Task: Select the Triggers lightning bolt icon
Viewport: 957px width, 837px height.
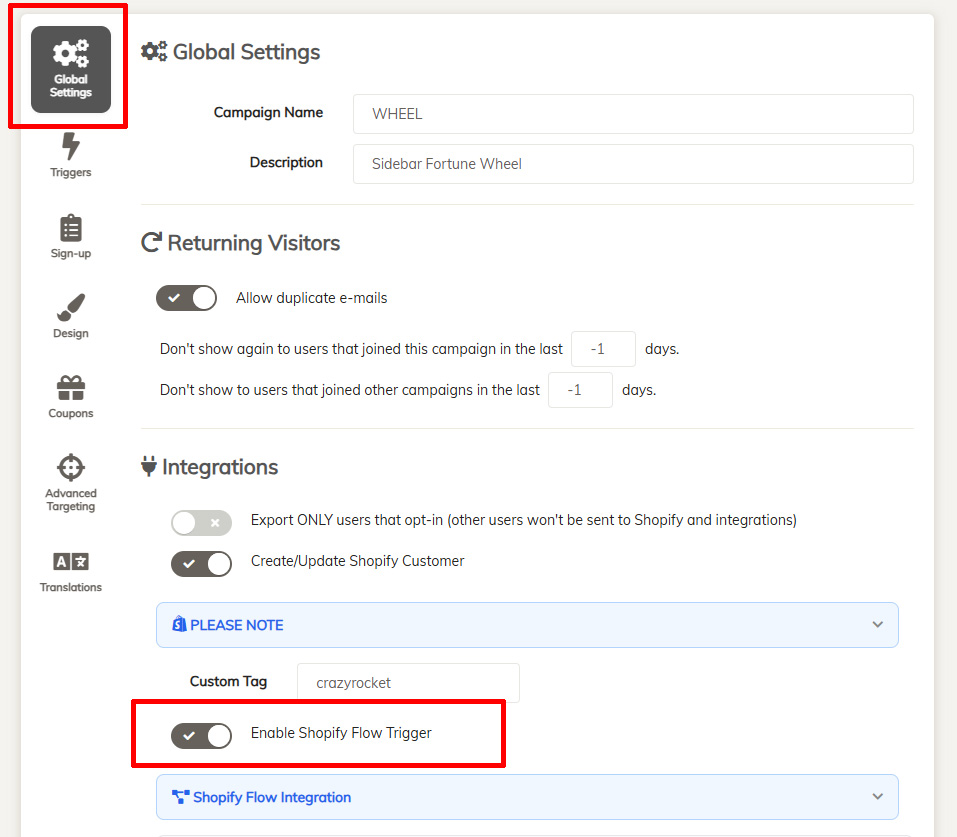Action: (71, 147)
